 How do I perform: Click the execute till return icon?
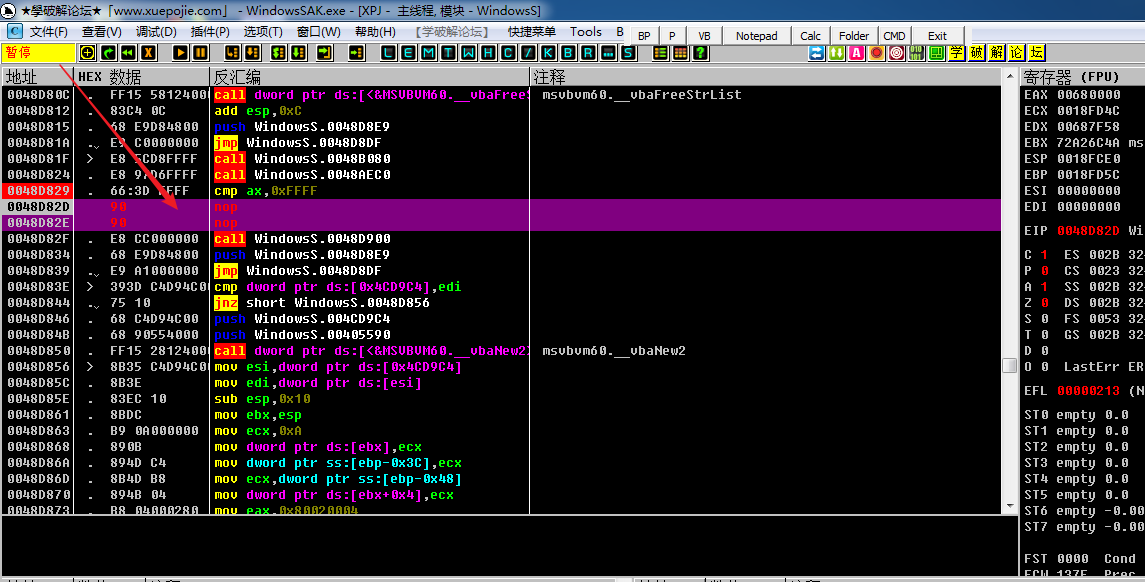[x=324, y=53]
